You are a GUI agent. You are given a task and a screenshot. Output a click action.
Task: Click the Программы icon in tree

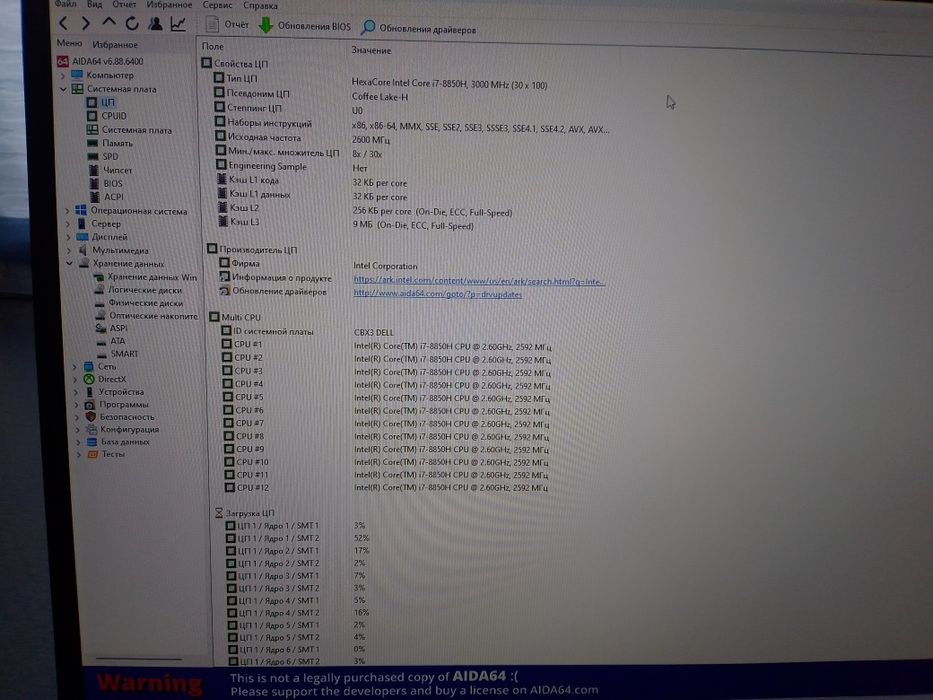[90, 405]
